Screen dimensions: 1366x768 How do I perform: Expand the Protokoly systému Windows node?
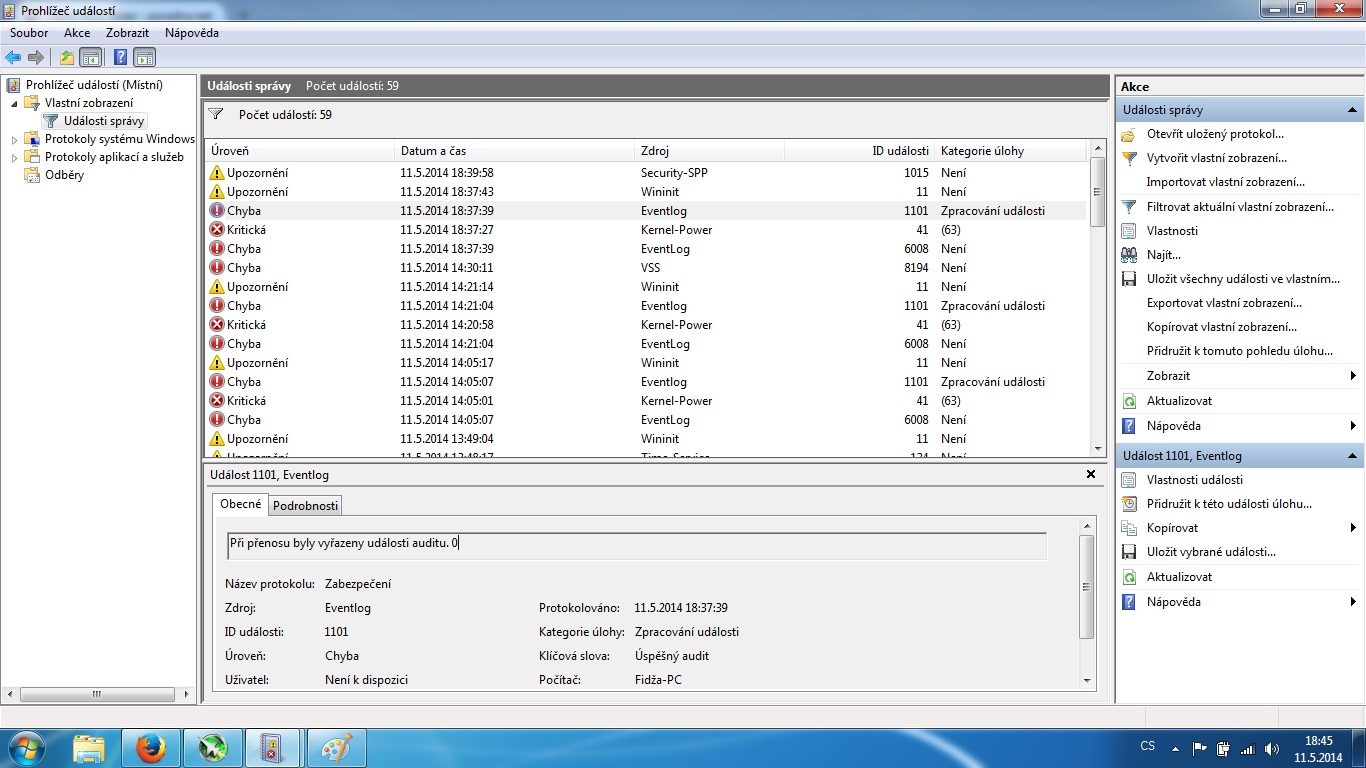(x=14, y=139)
